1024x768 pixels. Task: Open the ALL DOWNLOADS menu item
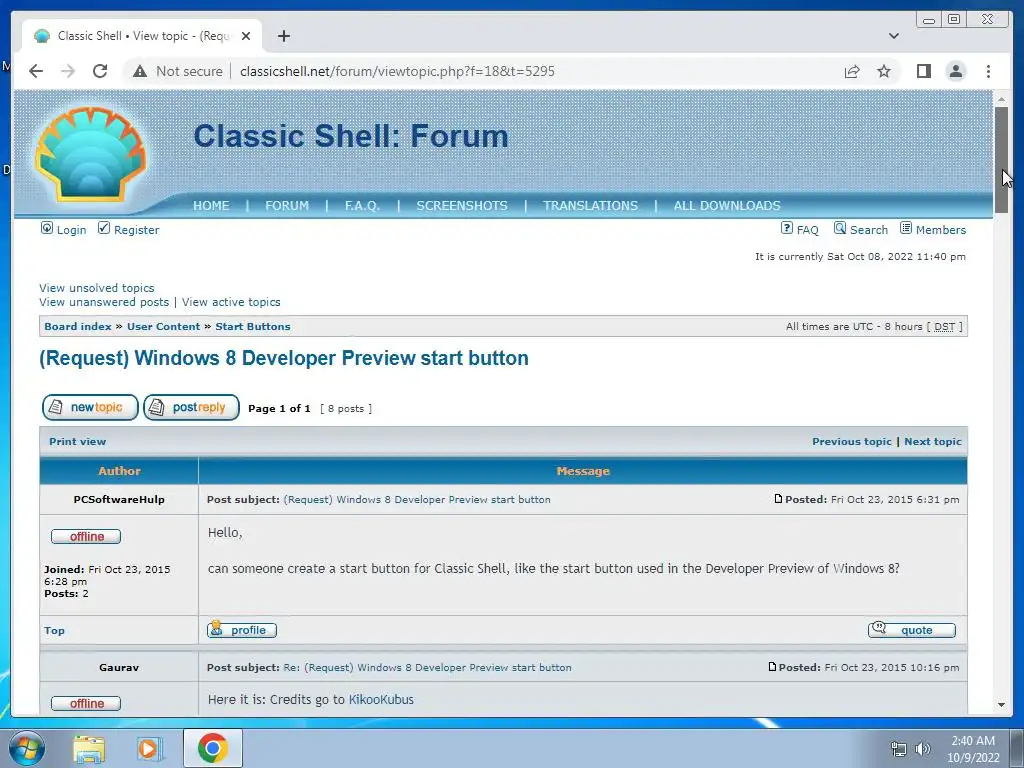coord(727,206)
